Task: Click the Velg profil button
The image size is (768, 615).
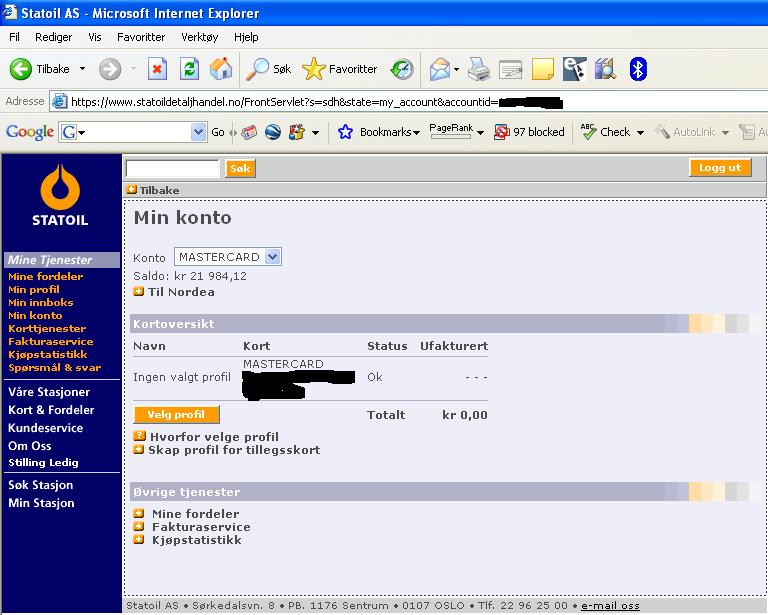Action: click(x=176, y=415)
